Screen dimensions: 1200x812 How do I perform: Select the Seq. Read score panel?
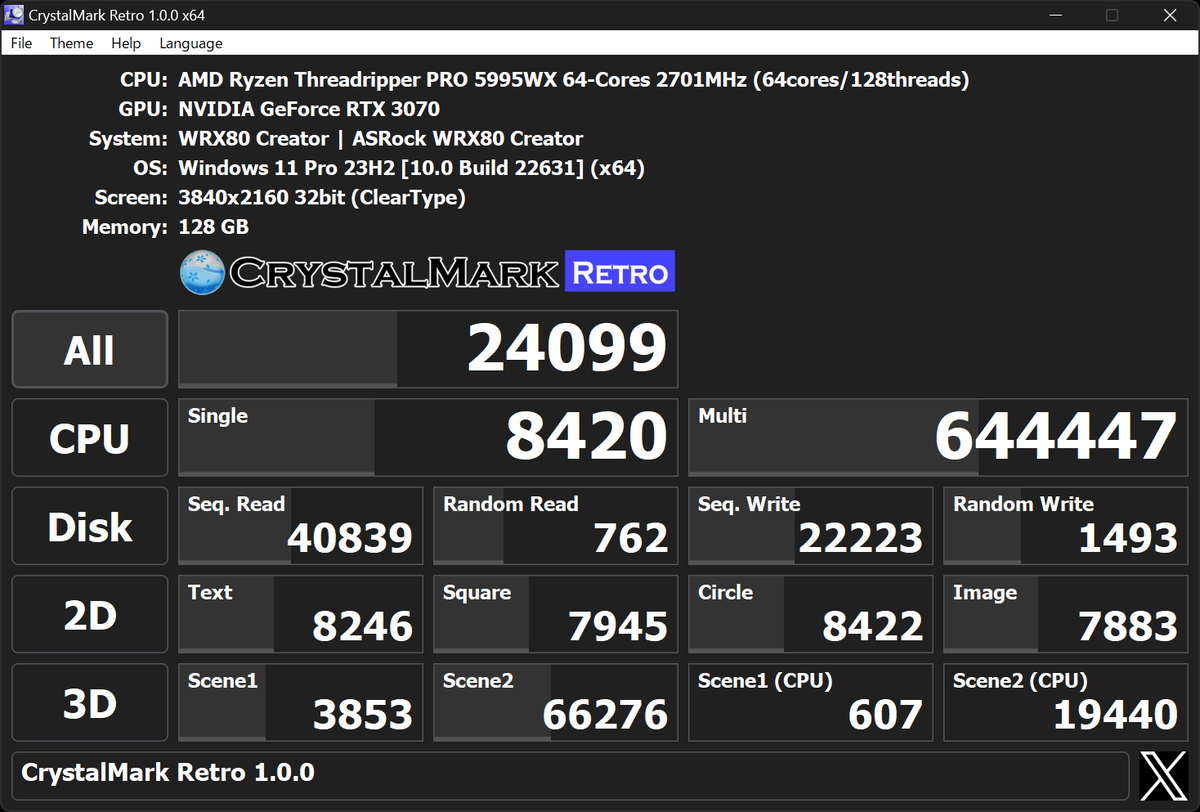point(300,525)
